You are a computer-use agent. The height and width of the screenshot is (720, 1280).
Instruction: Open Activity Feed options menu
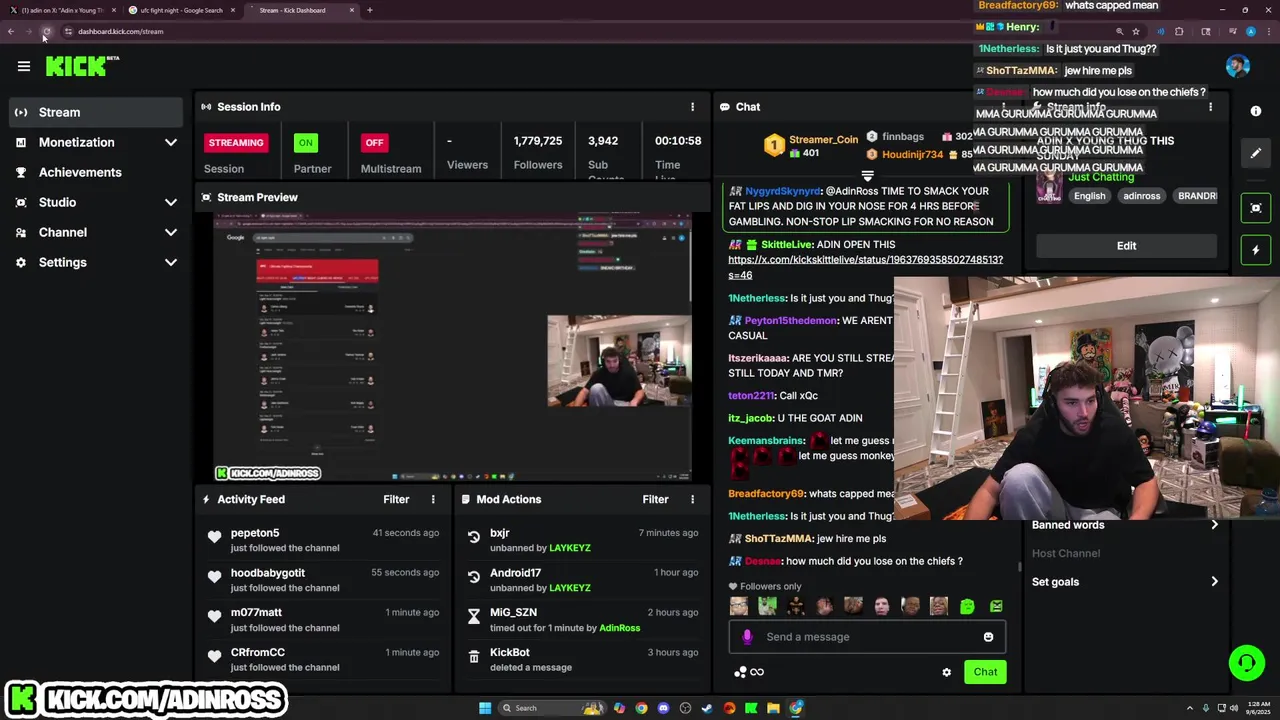[433, 499]
